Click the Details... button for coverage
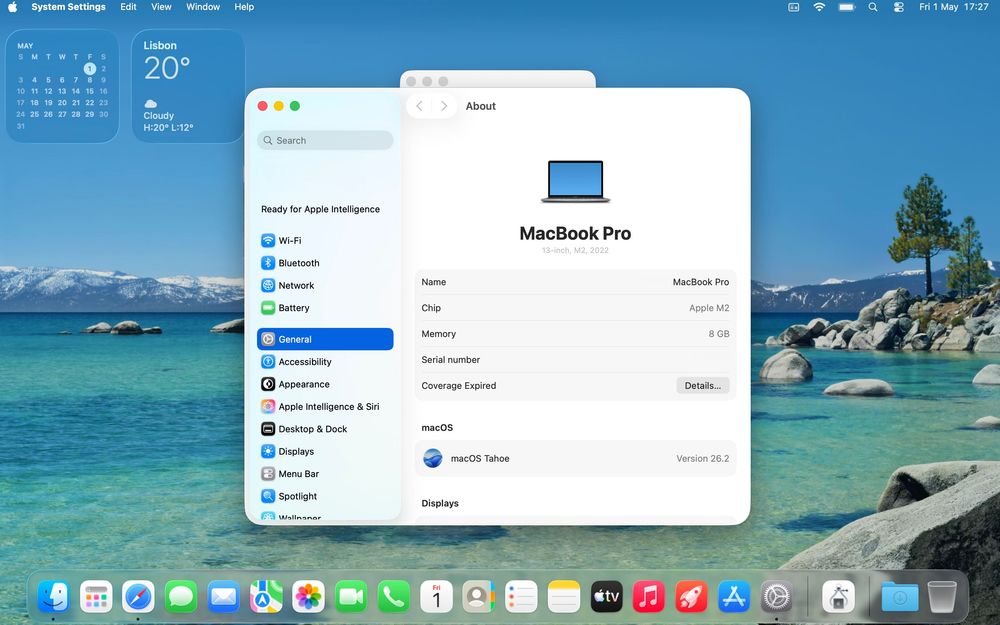The width and height of the screenshot is (1000, 625). click(702, 385)
